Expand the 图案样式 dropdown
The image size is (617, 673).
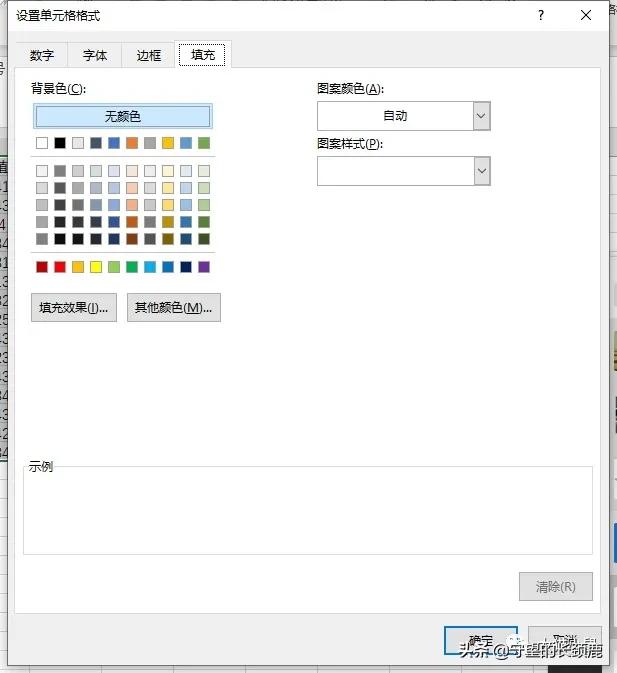[482, 171]
